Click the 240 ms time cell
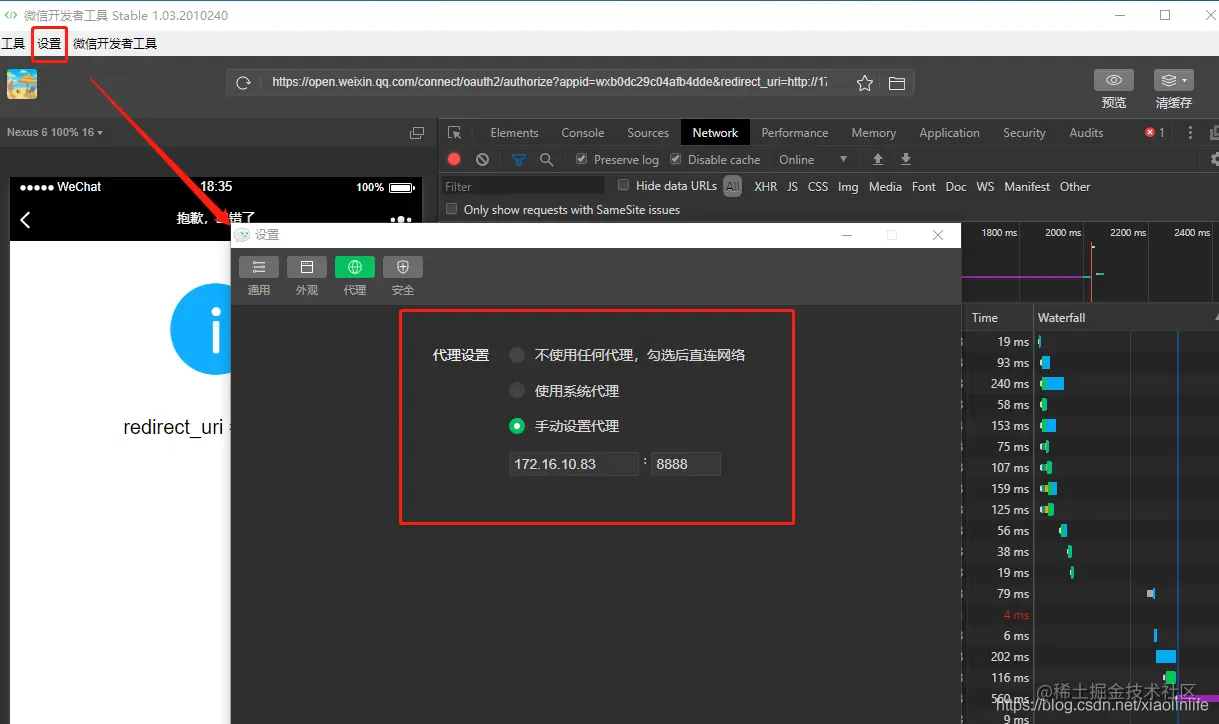Screen dimensions: 1219x724 point(1009,384)
